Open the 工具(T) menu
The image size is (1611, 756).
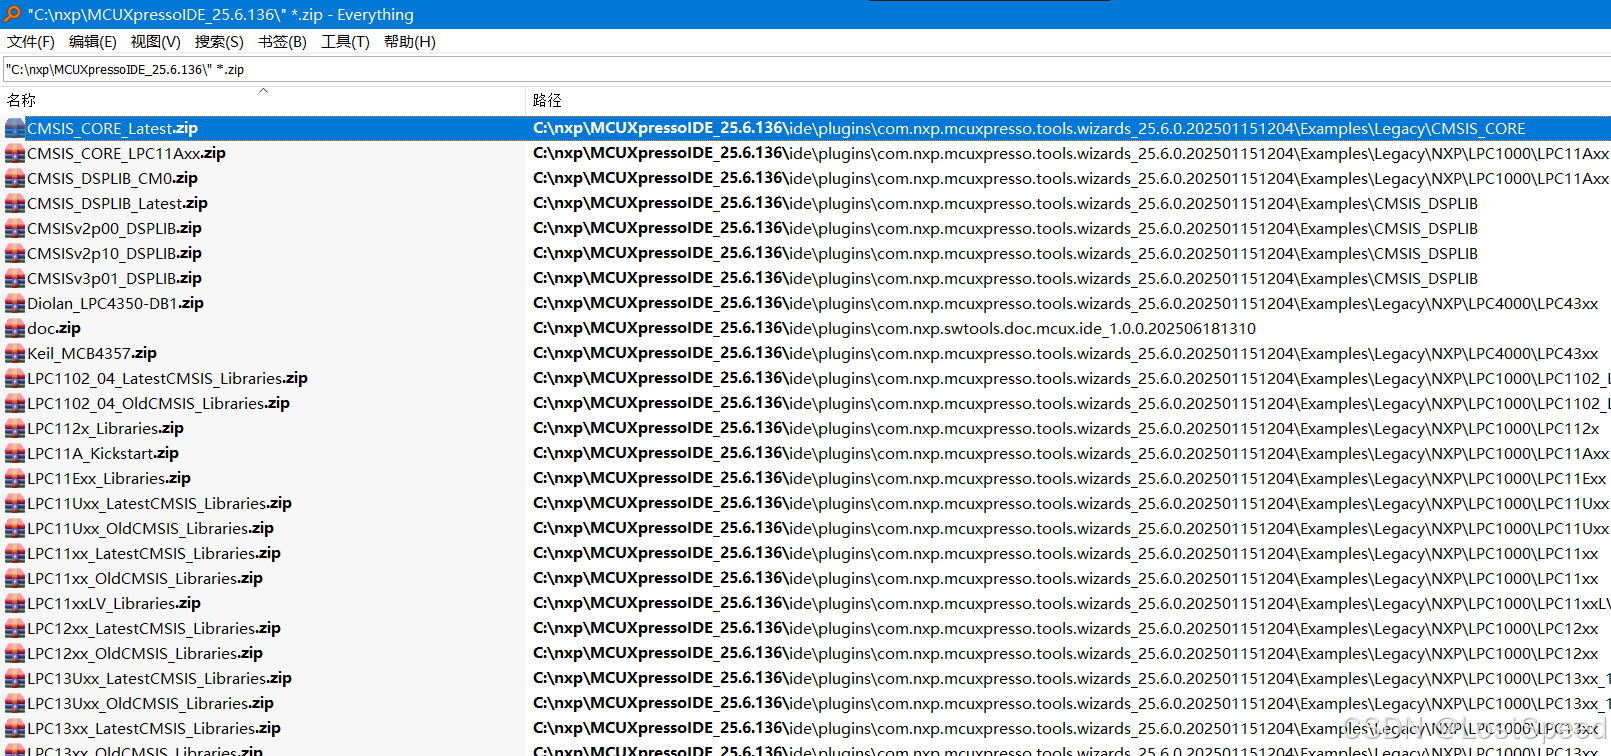click(345, 42)
